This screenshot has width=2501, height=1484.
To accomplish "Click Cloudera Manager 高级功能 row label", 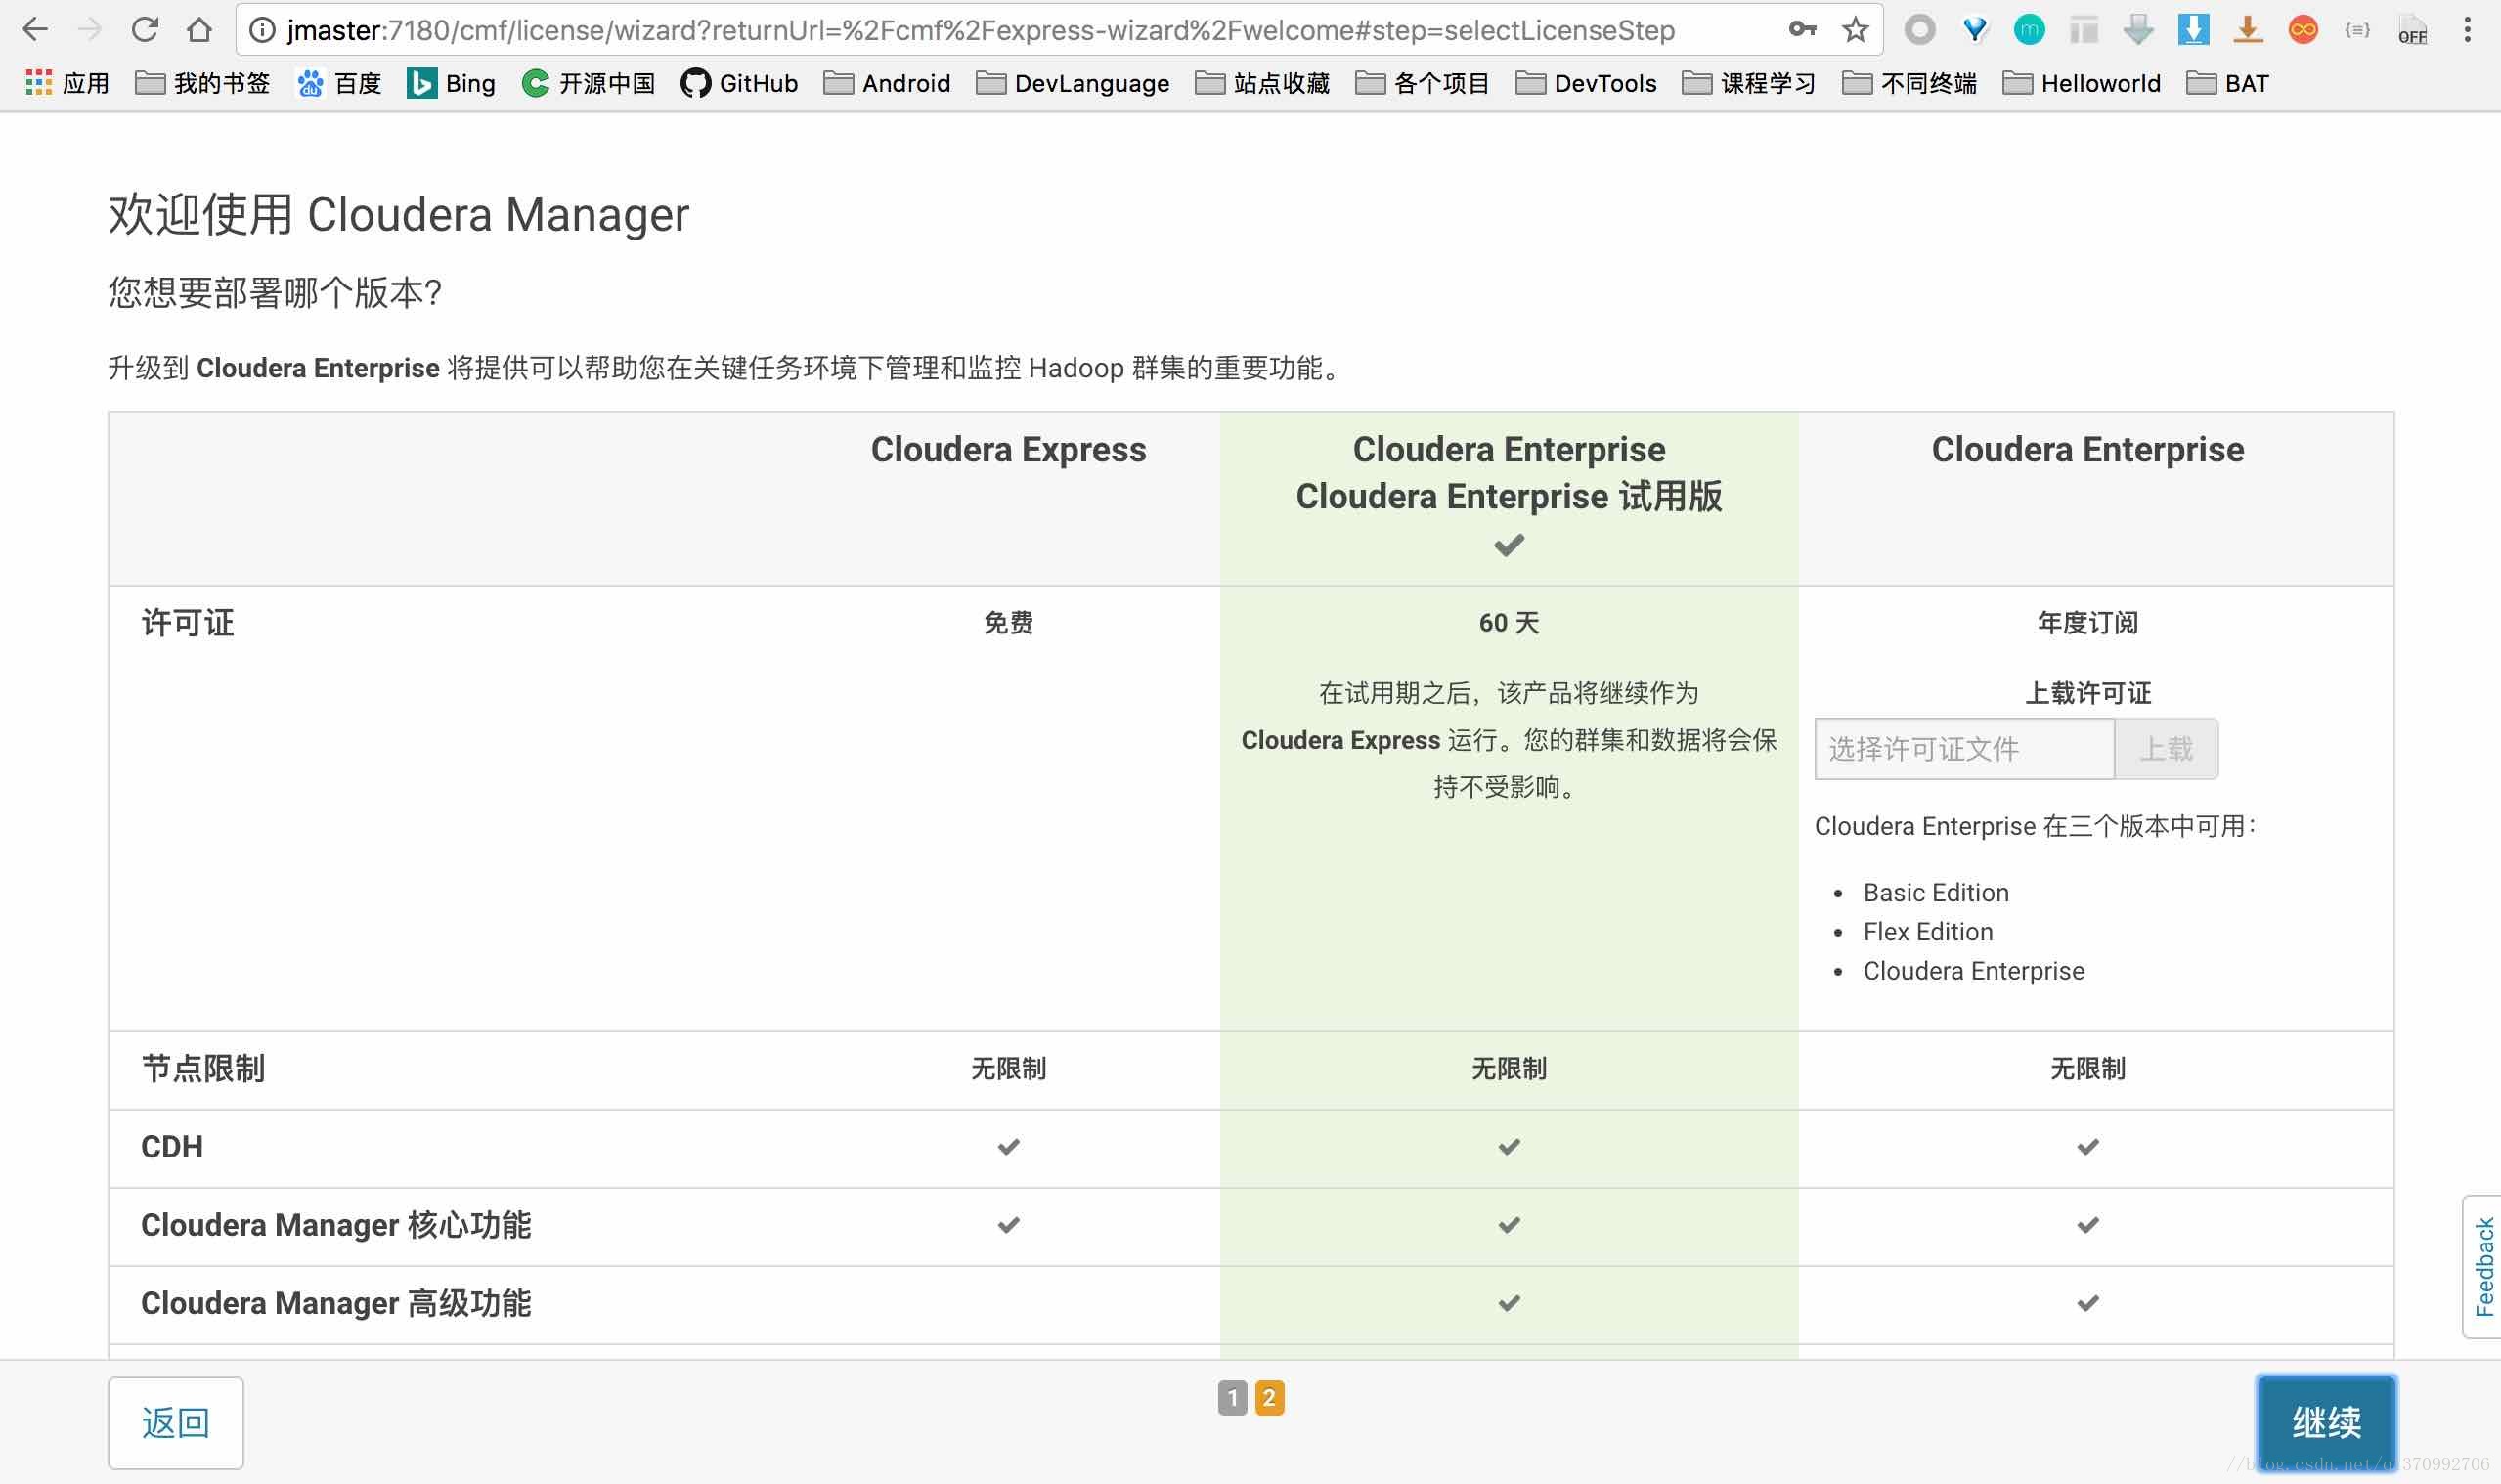I will point(336,1302).
